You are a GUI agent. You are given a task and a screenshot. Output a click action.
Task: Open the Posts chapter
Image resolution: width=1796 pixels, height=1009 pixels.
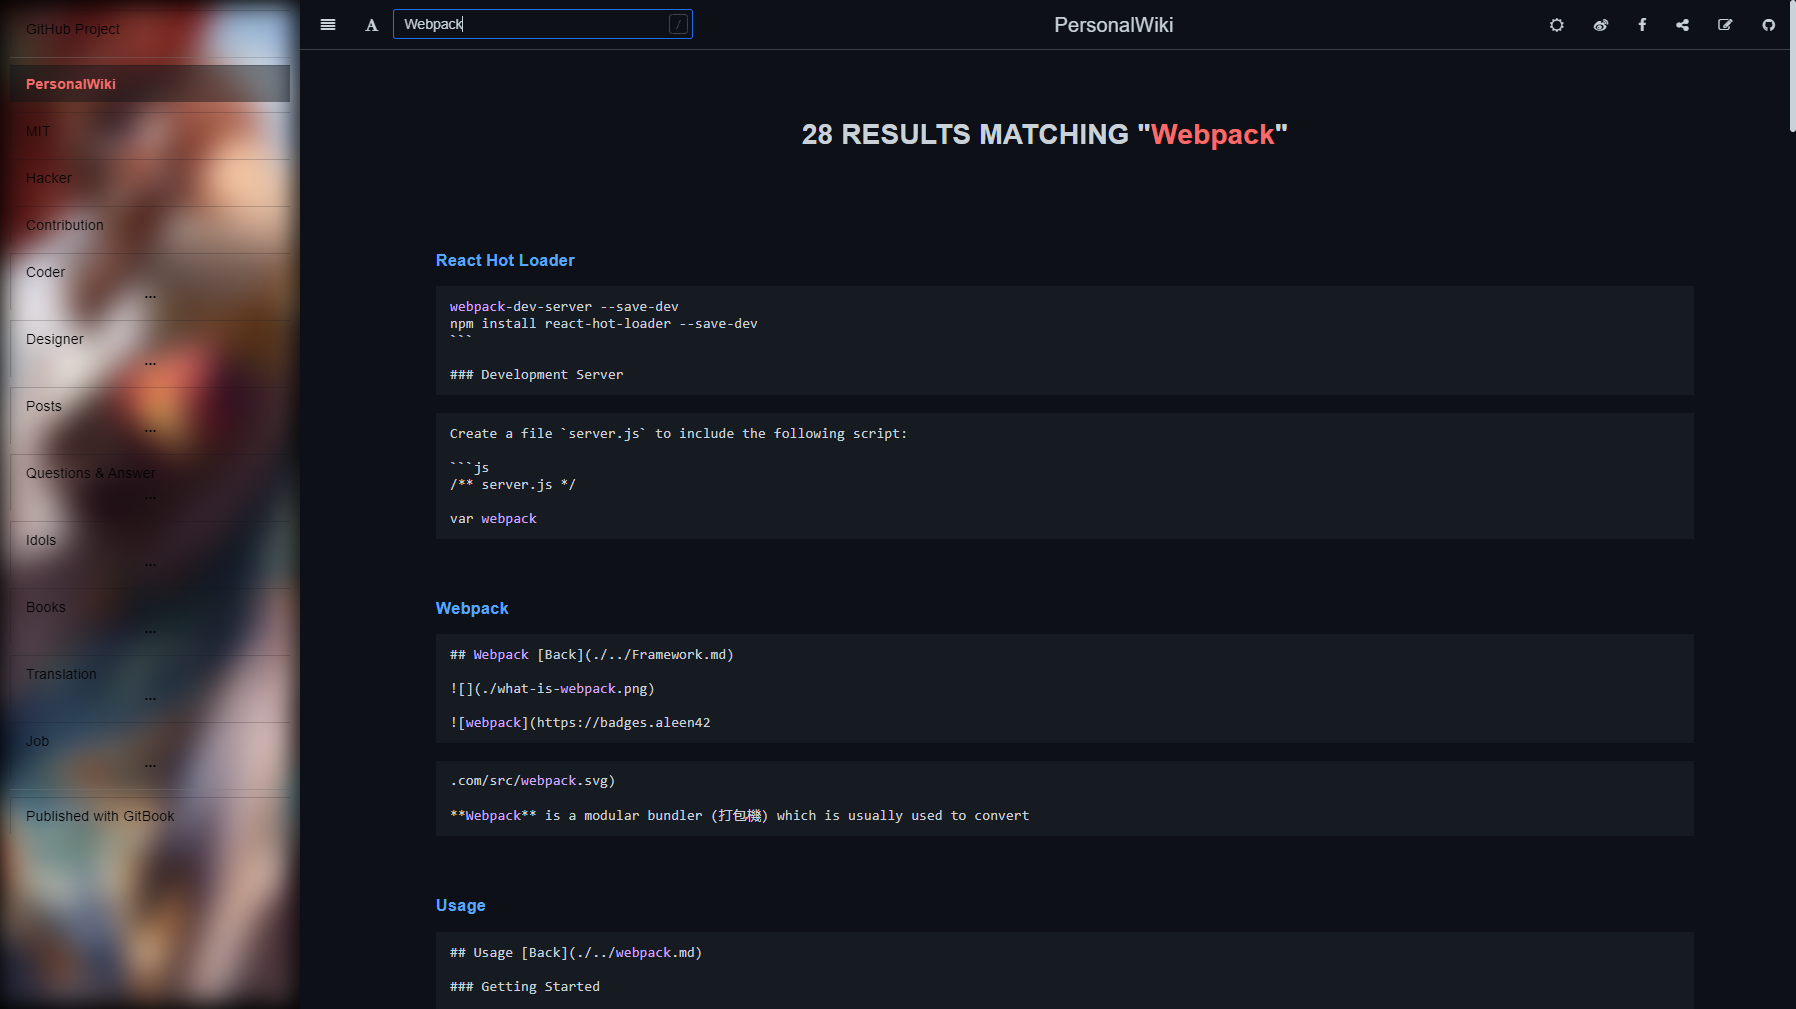44,406
